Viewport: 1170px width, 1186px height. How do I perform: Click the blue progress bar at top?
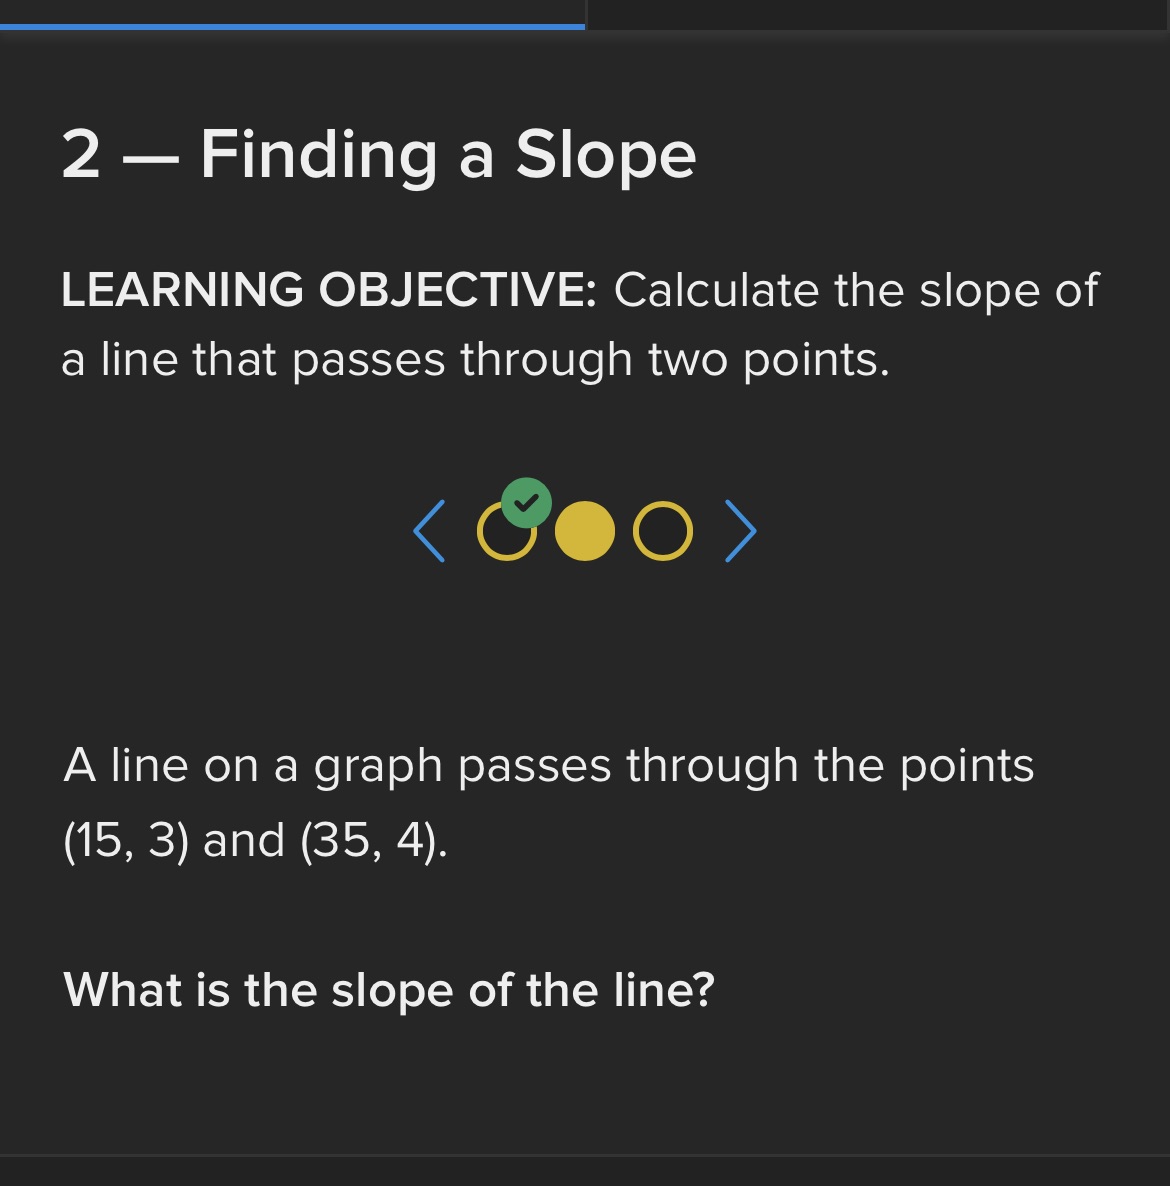[x=290, y=26]
